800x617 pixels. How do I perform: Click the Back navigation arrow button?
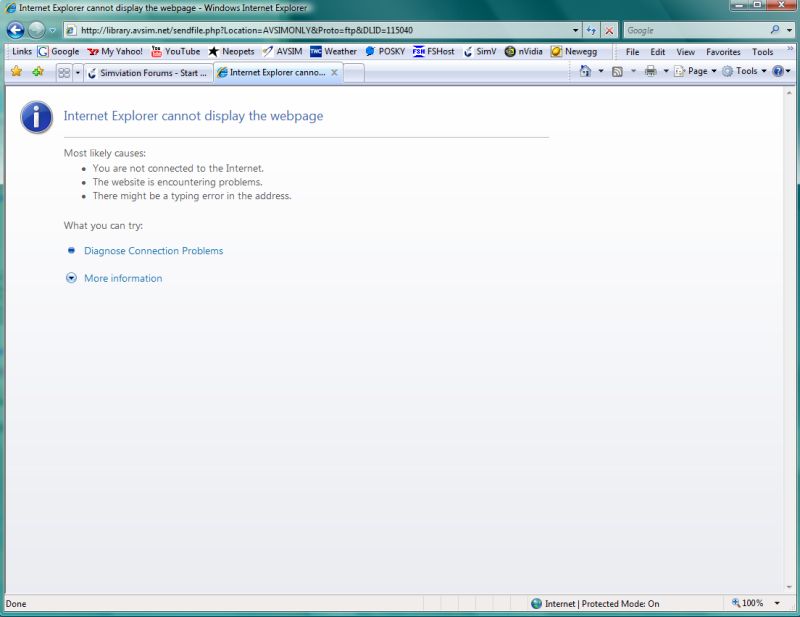pos(15,30)
